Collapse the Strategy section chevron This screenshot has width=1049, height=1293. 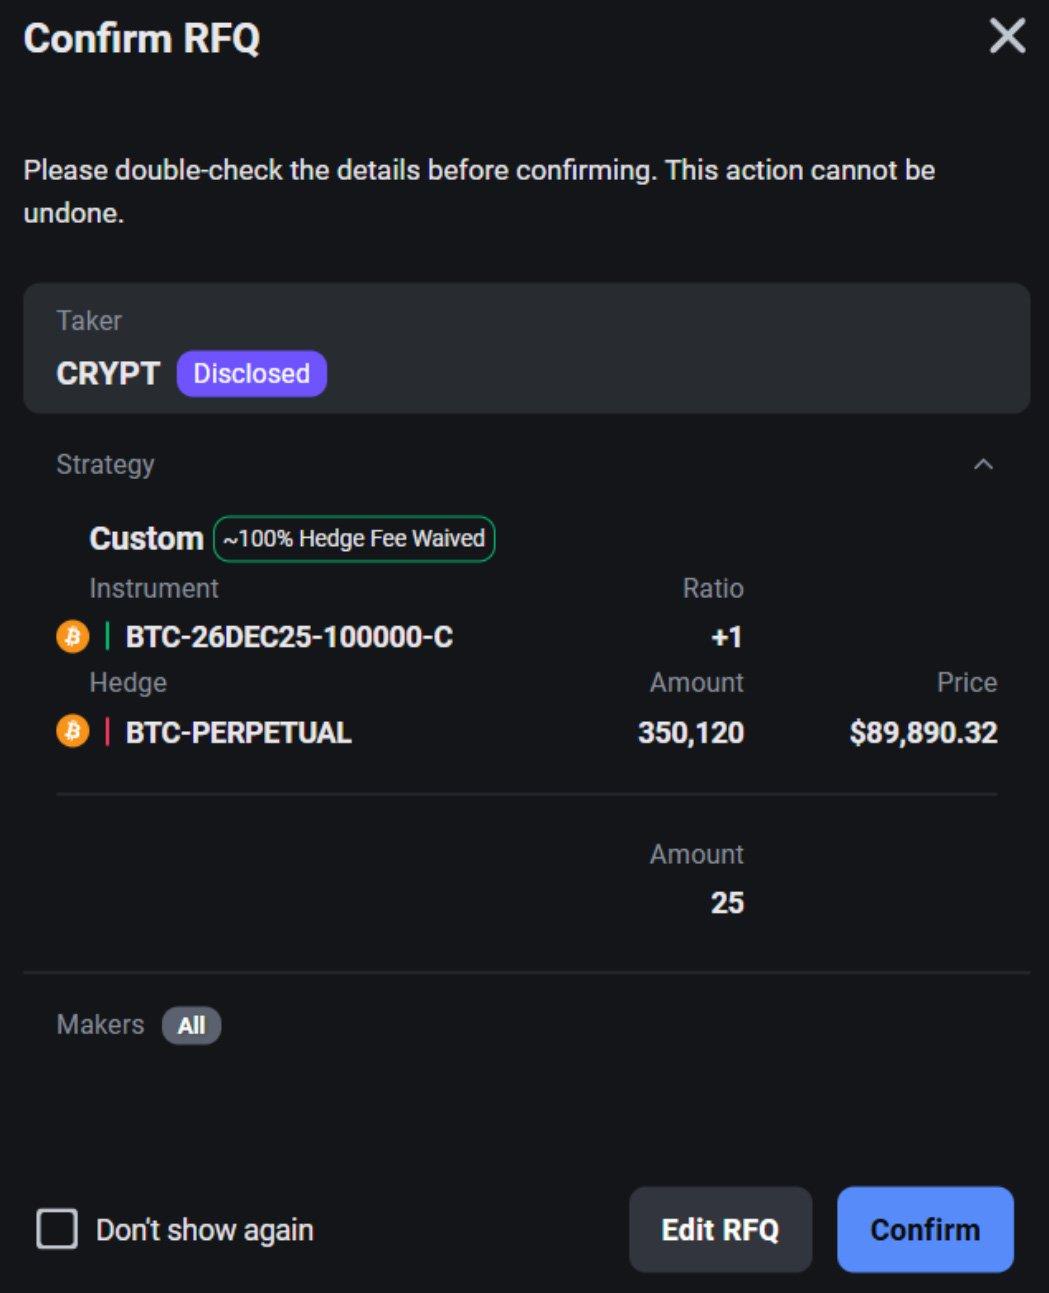pyautogui.click(x=984, y=464)
